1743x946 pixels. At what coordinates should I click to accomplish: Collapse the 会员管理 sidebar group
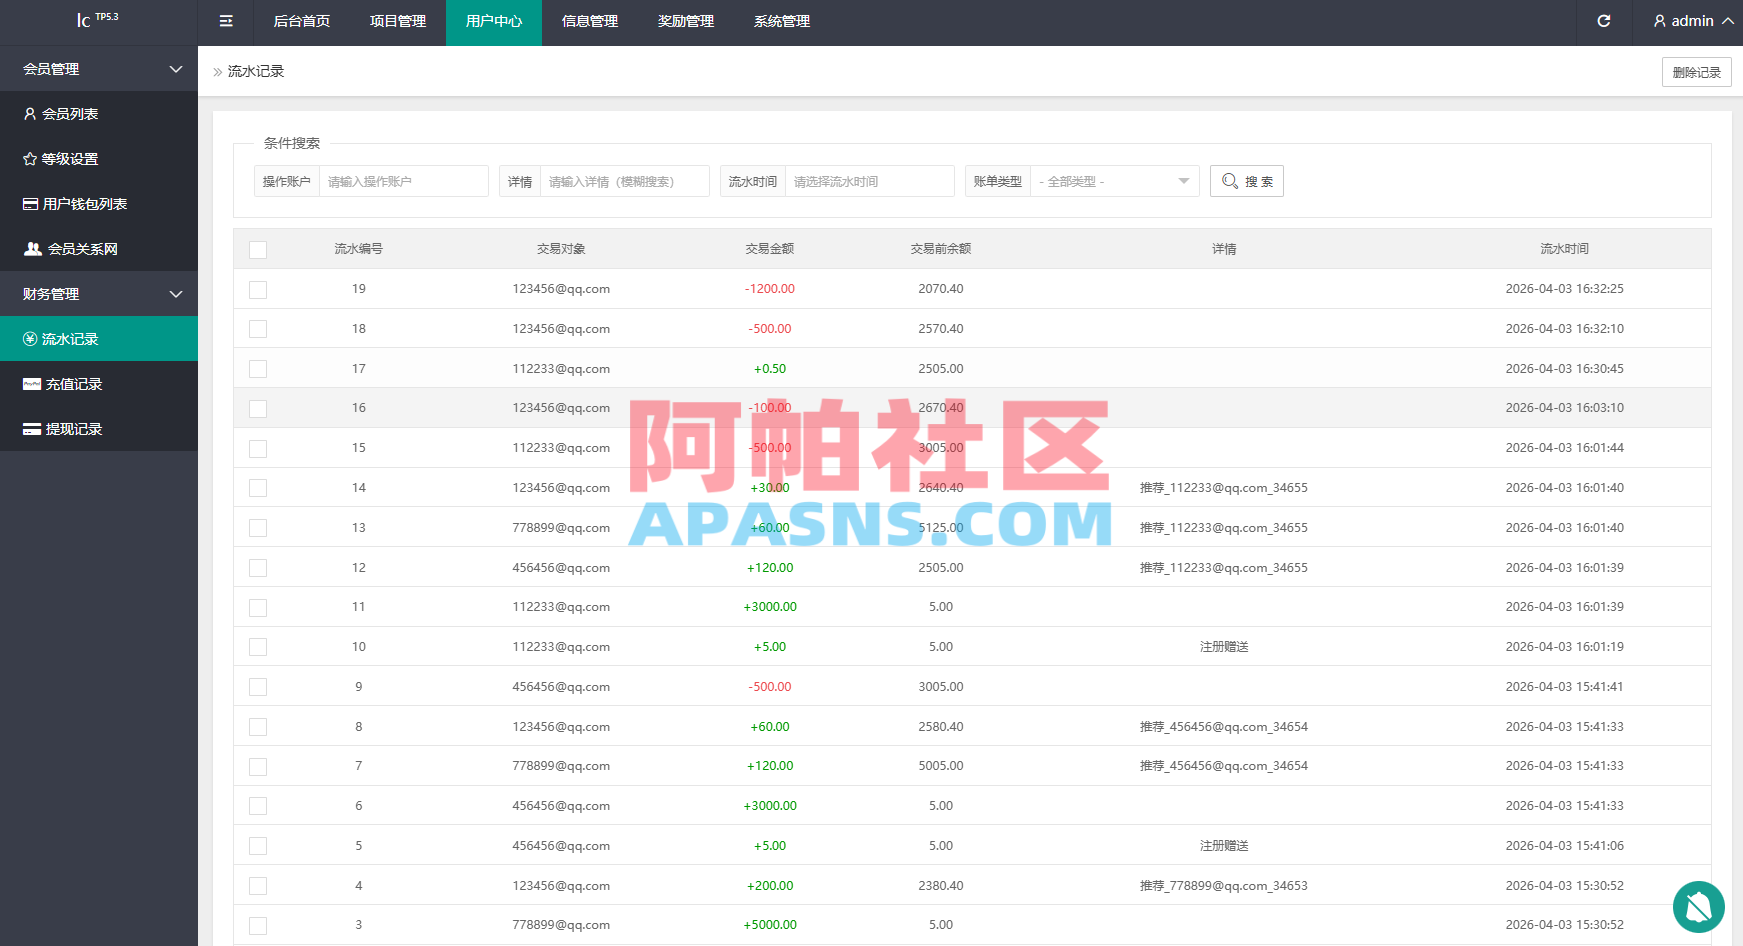tap(99, 69)
